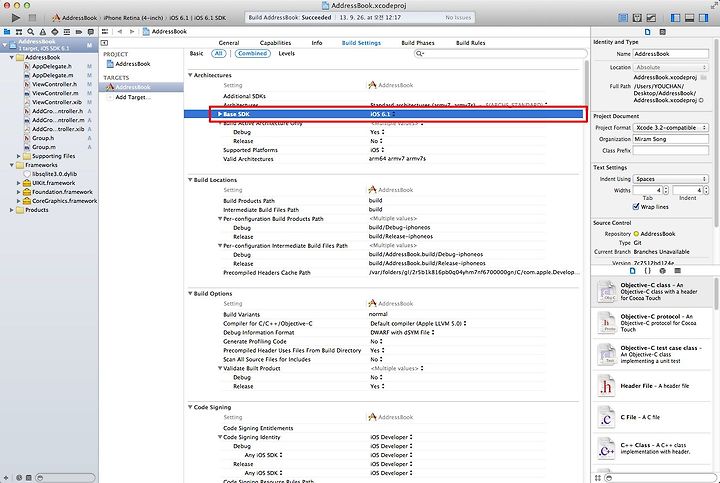Switch to the Build Settings tab

[x=361, y=43]
